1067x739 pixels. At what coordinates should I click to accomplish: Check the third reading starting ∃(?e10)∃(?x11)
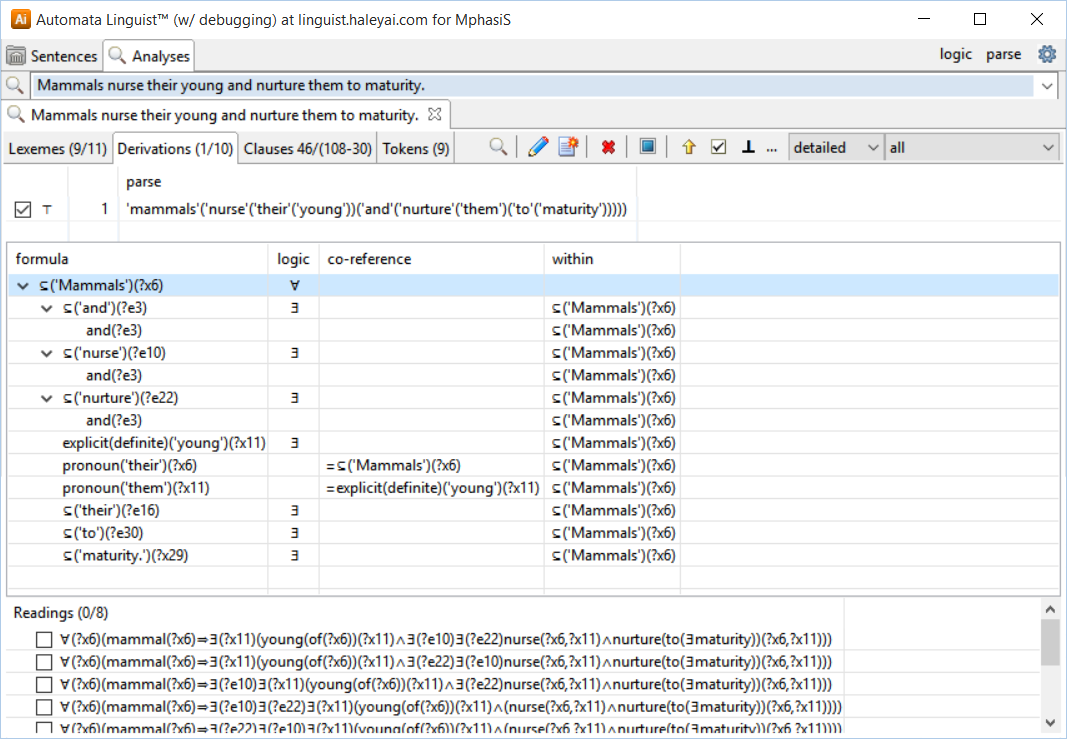(x=44, y=685)
